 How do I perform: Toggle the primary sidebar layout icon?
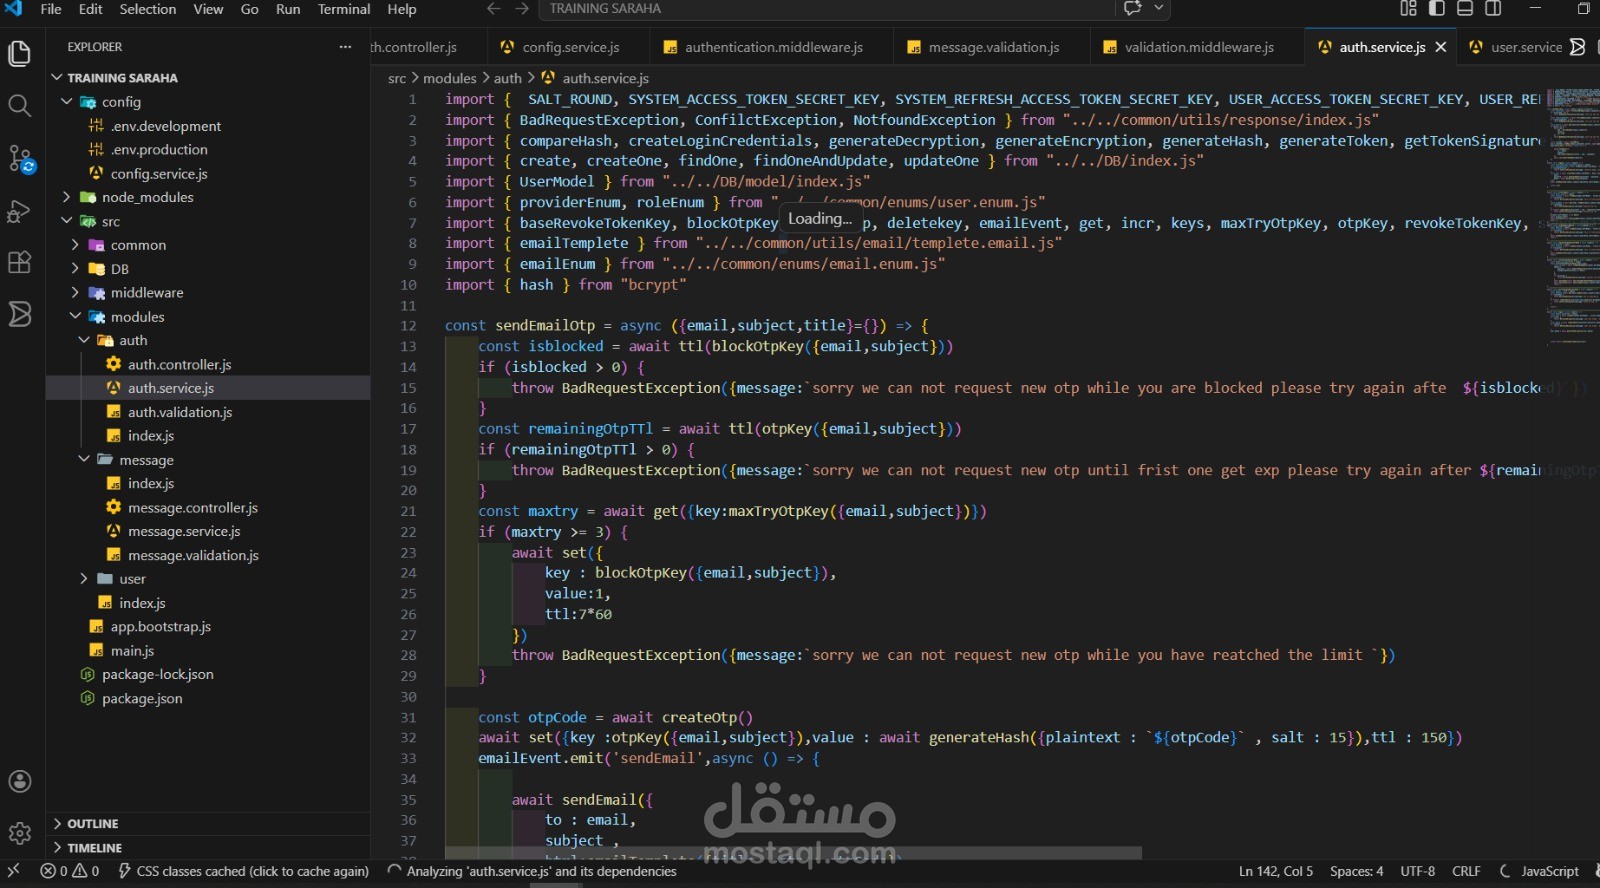[x=1437, y=9]
